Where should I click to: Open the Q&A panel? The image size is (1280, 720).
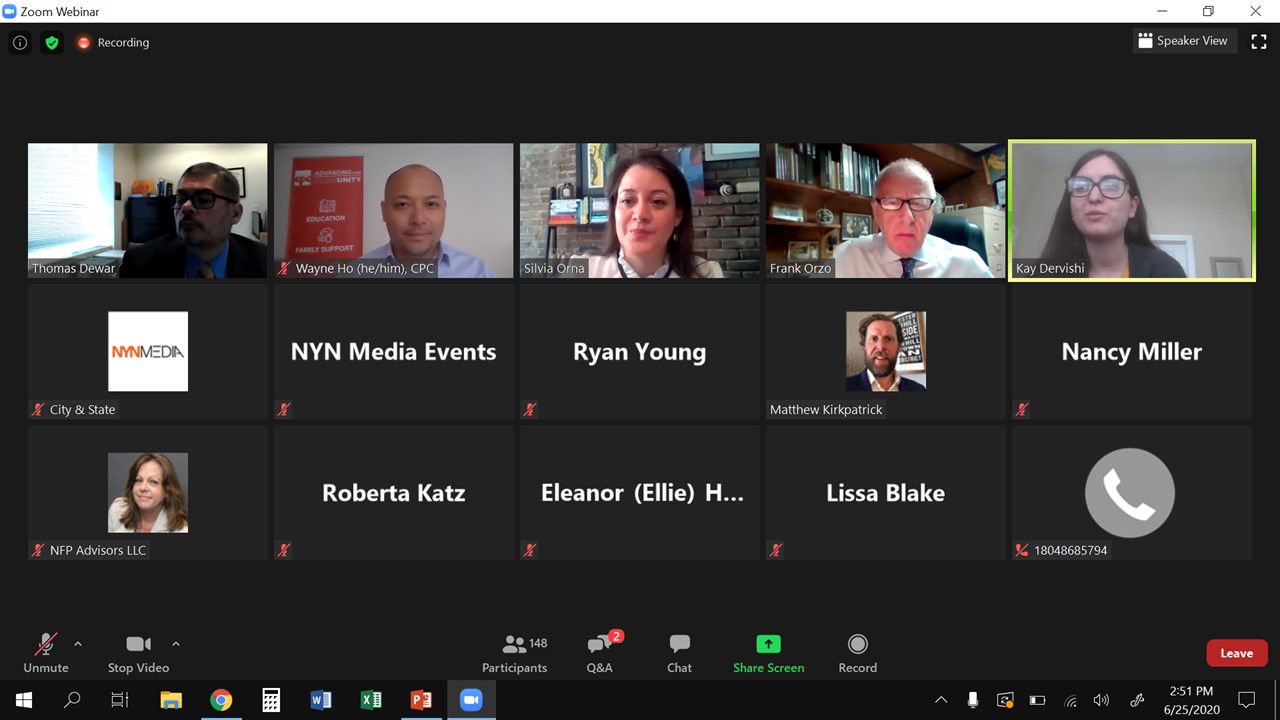tap(600, 654)
